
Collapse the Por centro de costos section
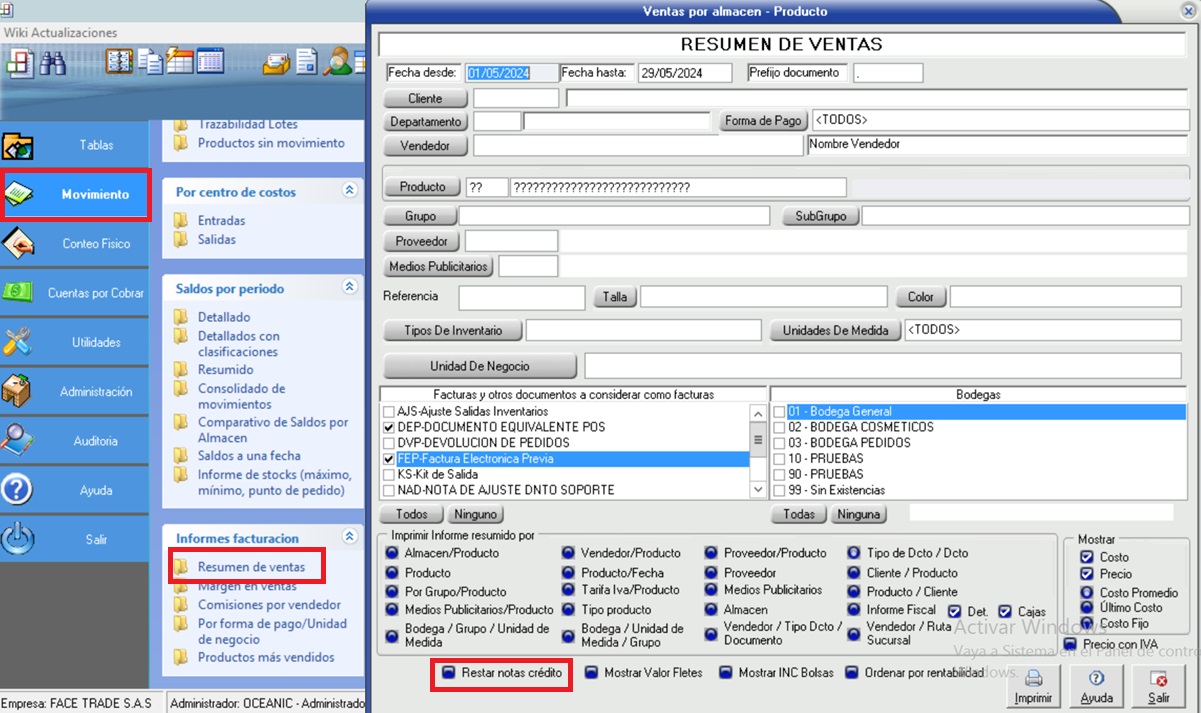tap(350, 191)
